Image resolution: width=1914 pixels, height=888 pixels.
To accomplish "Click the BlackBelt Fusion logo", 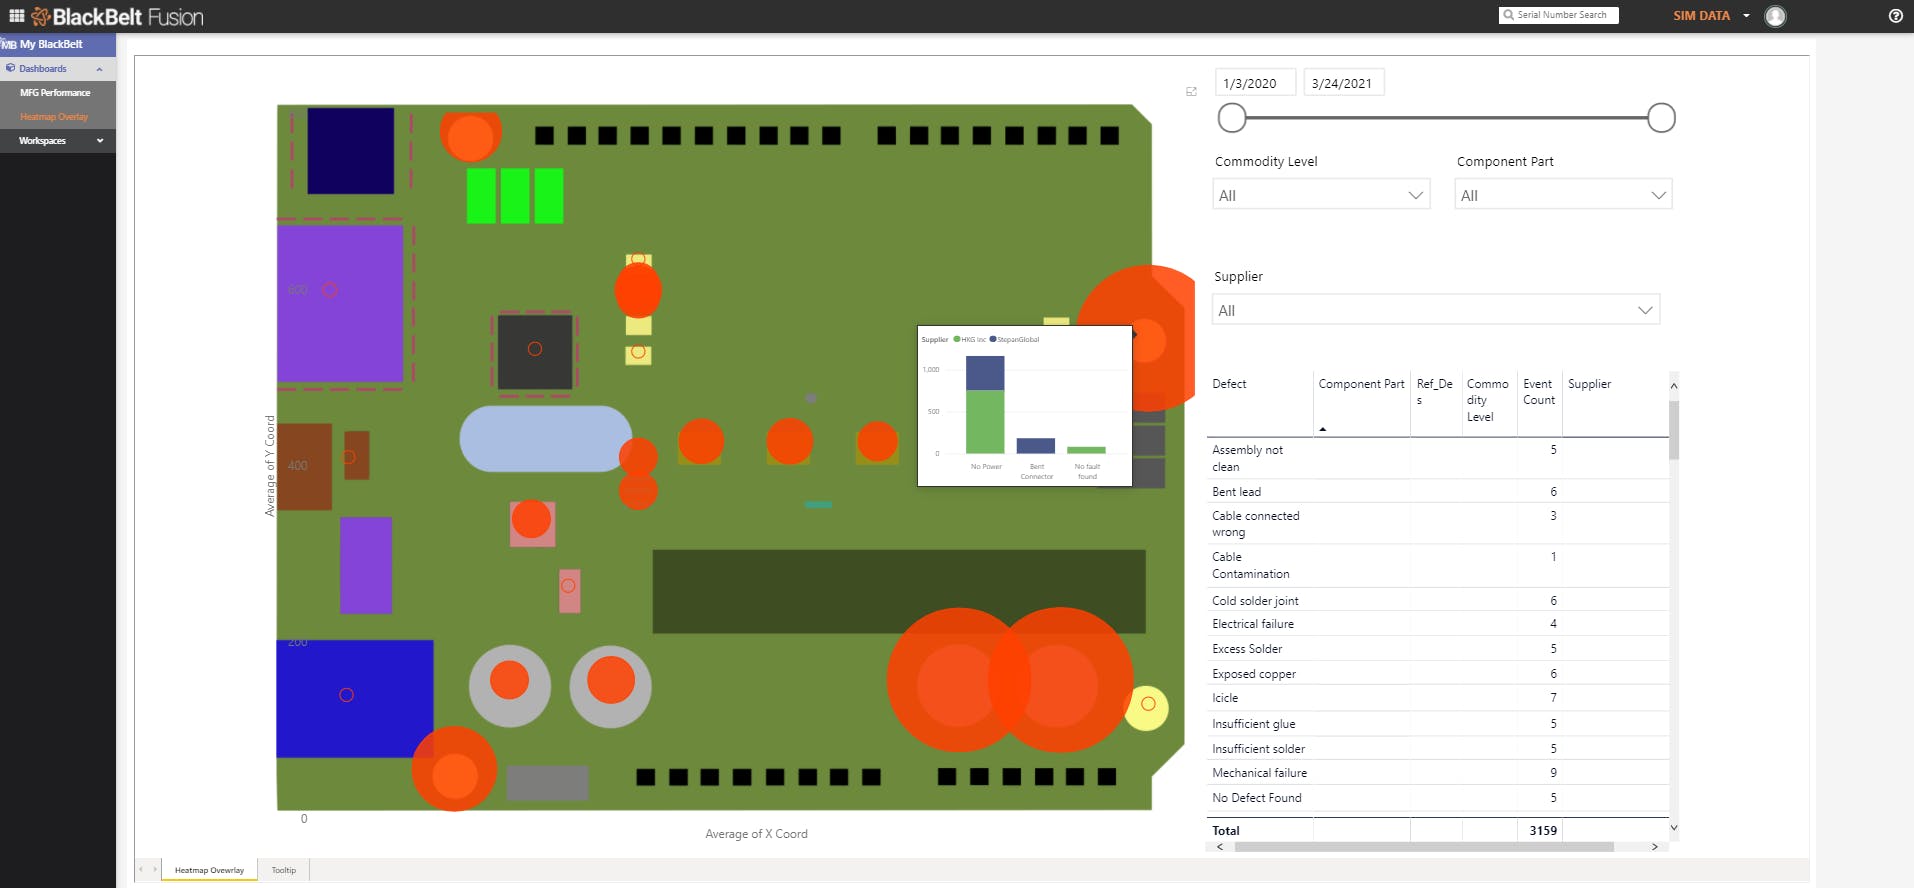I will (x=118, y=17).
